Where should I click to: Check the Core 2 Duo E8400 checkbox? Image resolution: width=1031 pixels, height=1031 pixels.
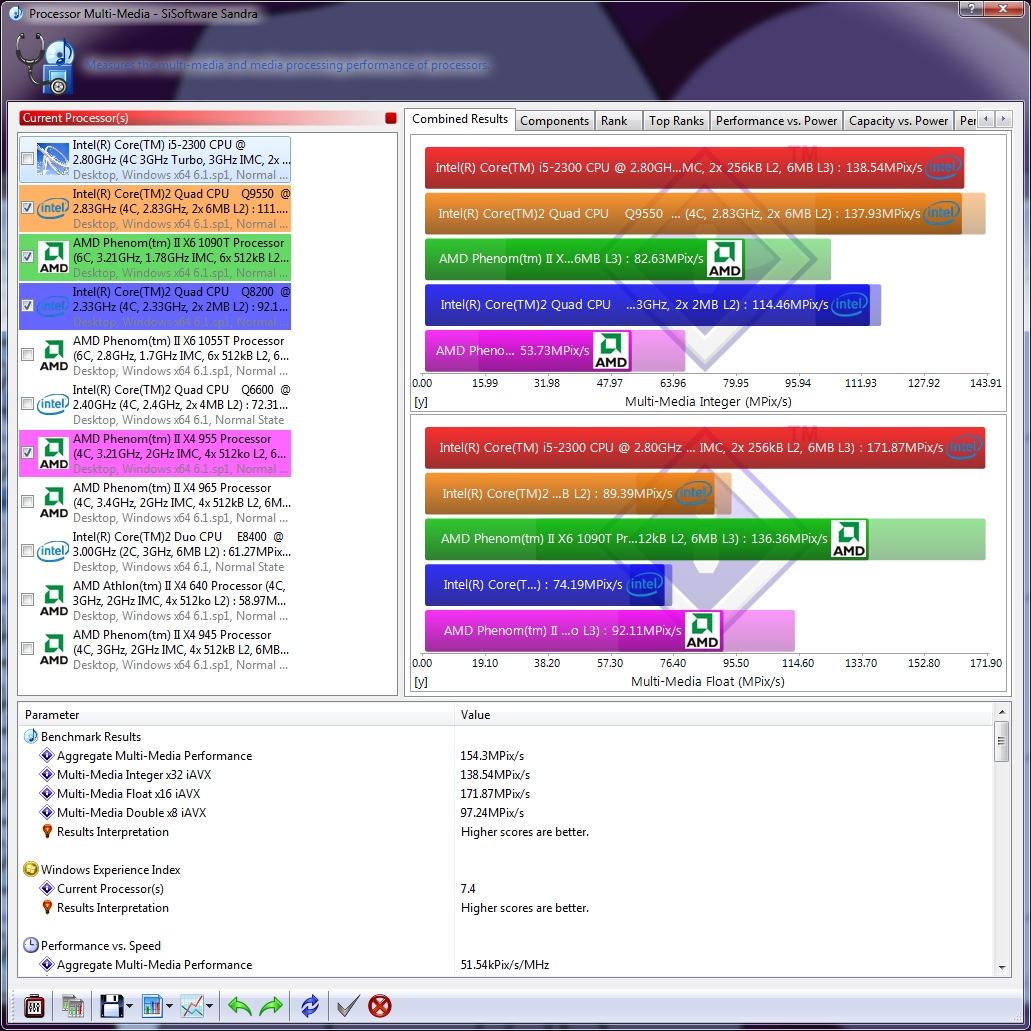pos(28,550)
